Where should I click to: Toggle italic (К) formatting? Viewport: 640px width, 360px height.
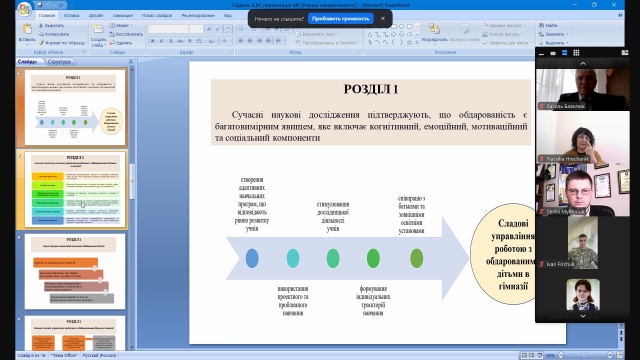click(x=162, y=41)
